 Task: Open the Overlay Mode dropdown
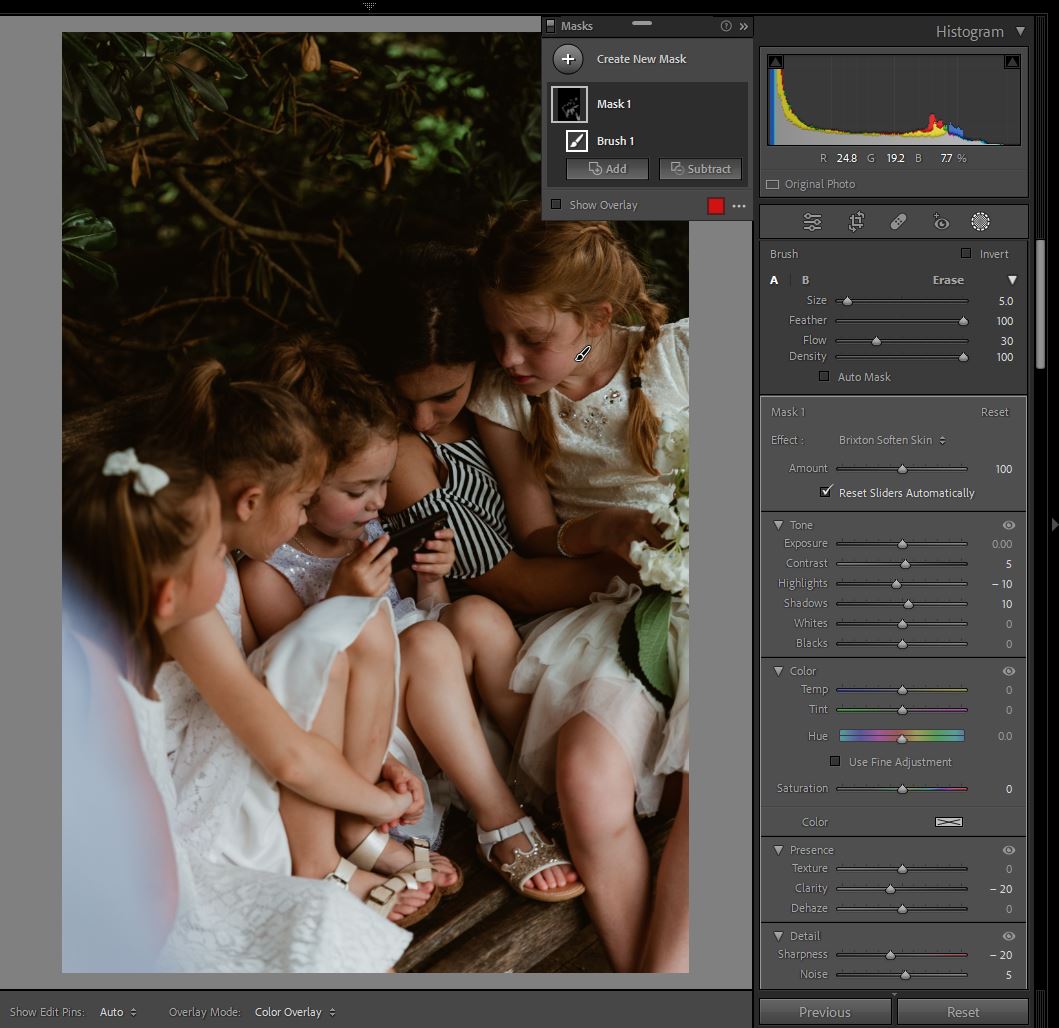(294, 1012)
